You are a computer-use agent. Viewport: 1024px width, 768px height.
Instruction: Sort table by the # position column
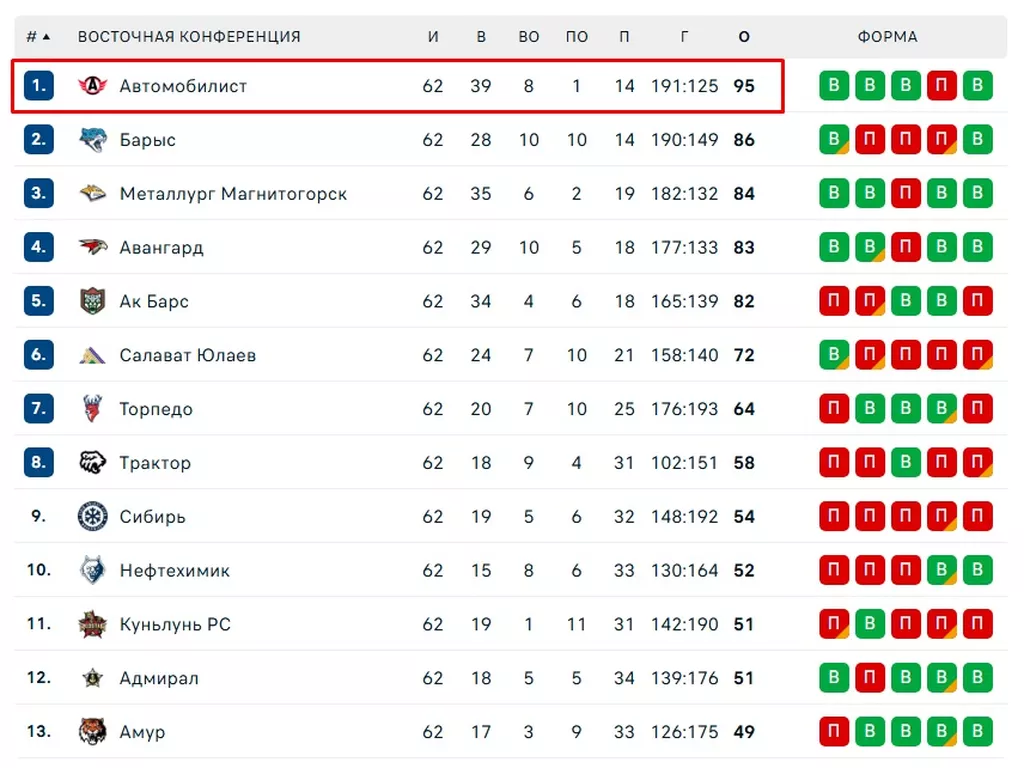pyautogui.click(x=38, y=37)
